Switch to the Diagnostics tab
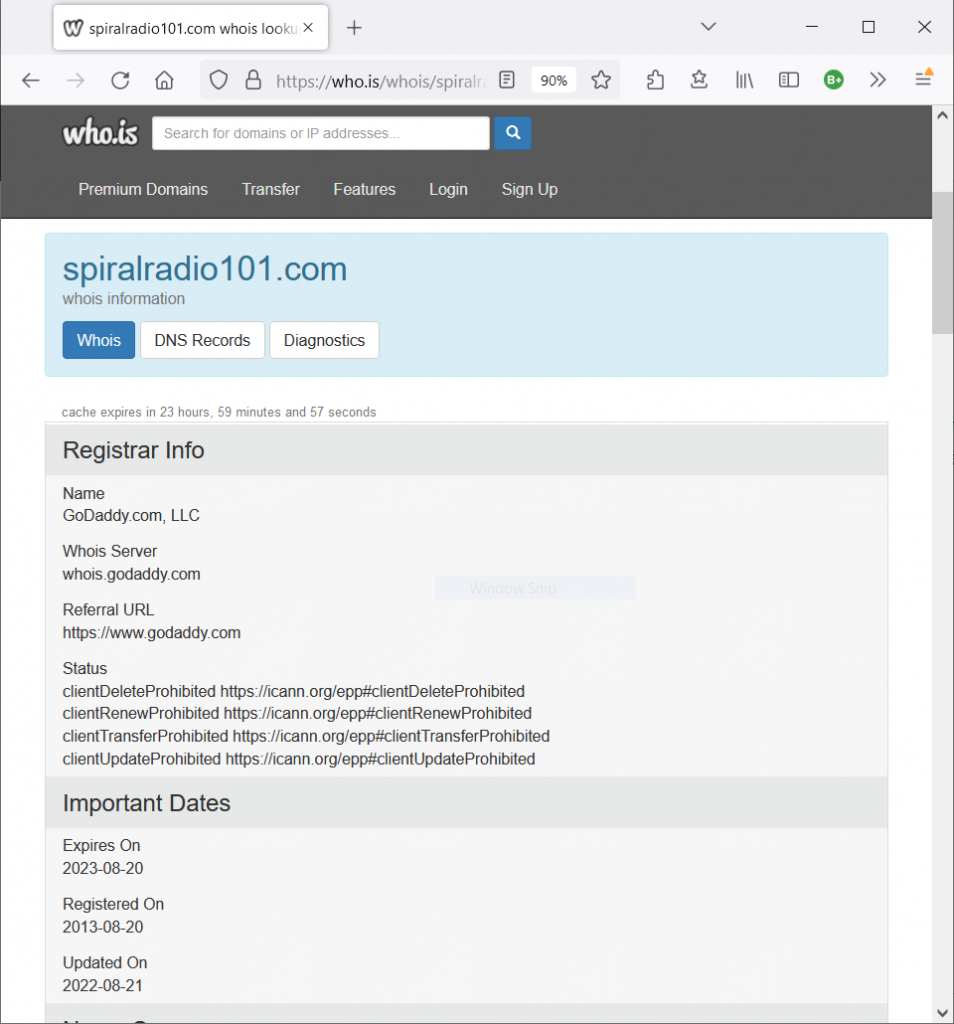Viewport: 954px width, 1024px height. [x=325, y=340]
